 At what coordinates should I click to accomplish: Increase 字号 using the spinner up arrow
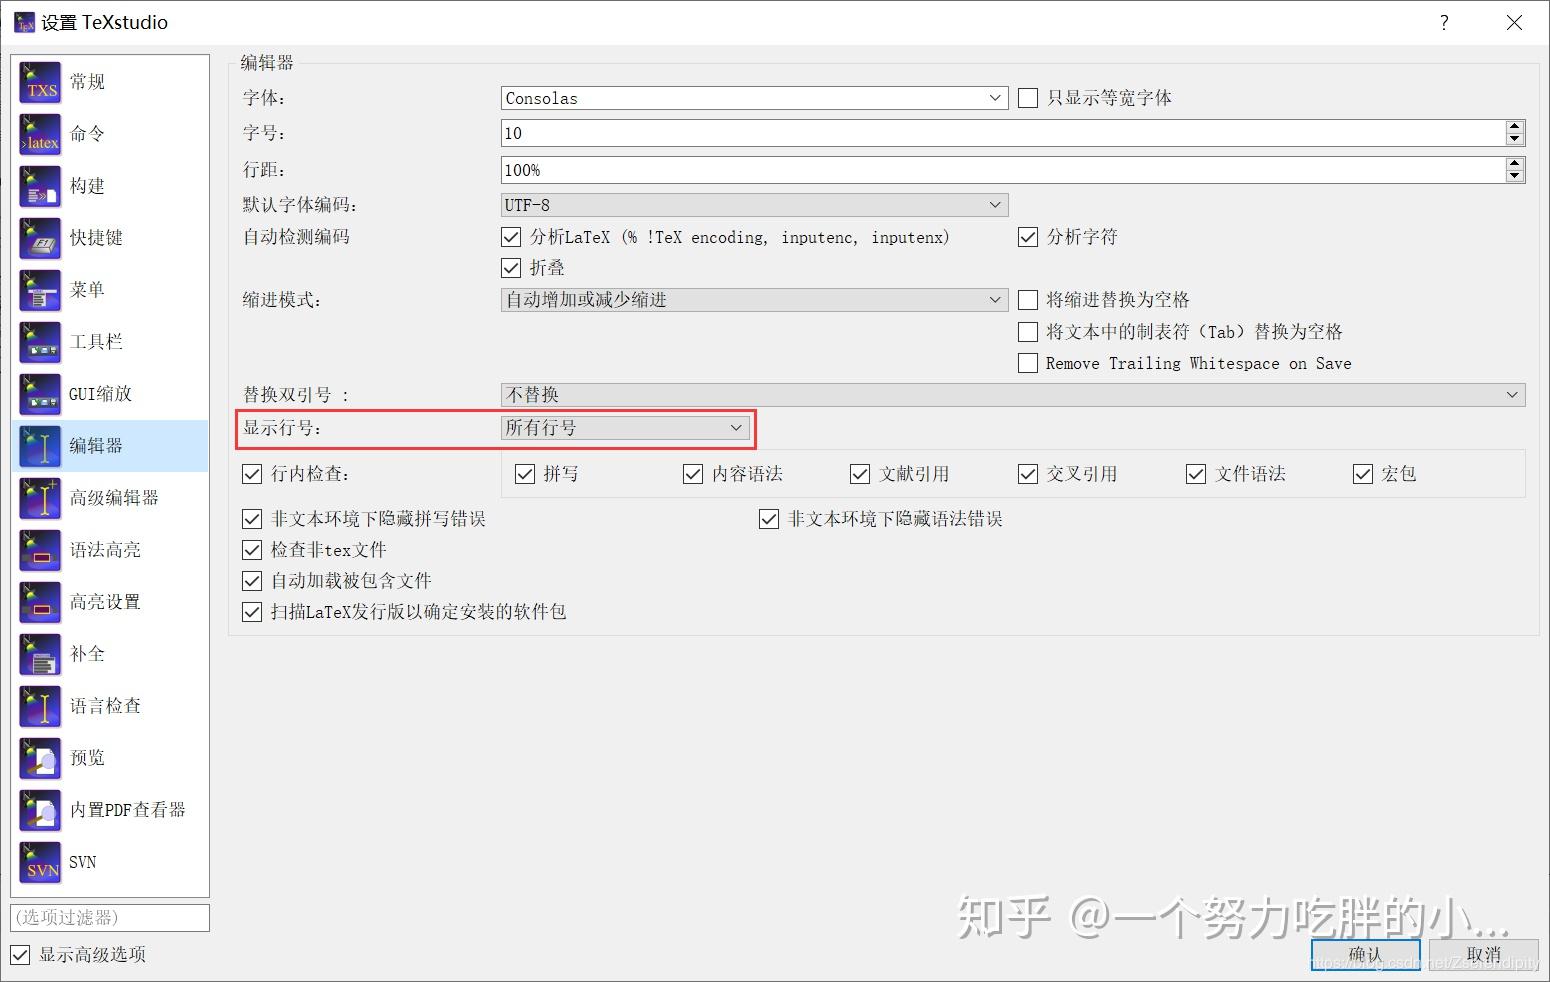click(x=1515, y=127)
